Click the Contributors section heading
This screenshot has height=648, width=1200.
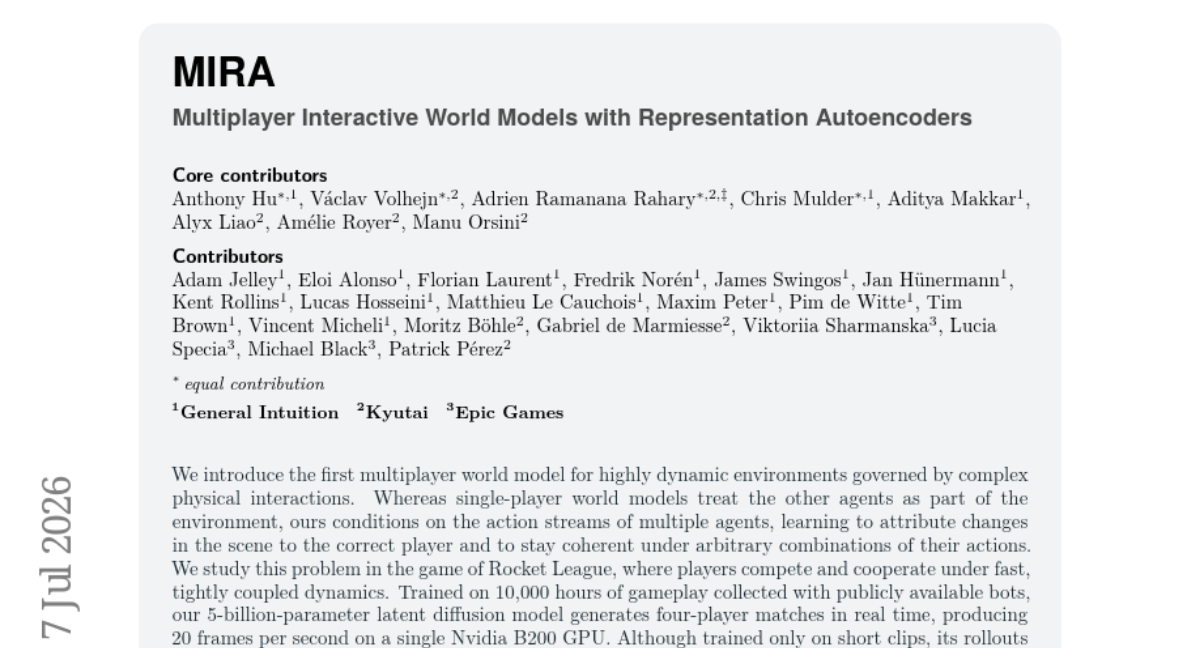click(228, 256)
